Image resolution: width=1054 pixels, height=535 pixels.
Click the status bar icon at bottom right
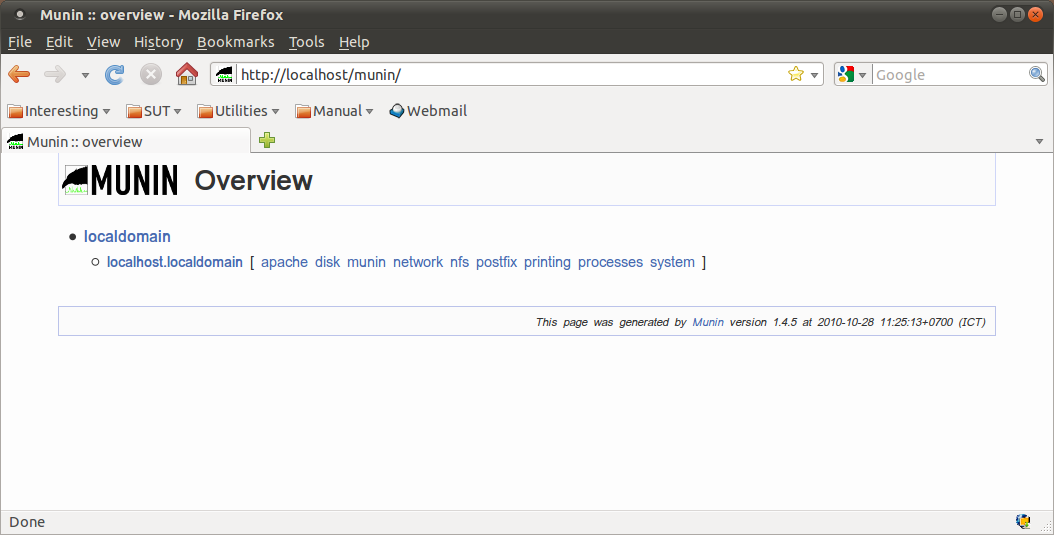(x=1023, y=522)
